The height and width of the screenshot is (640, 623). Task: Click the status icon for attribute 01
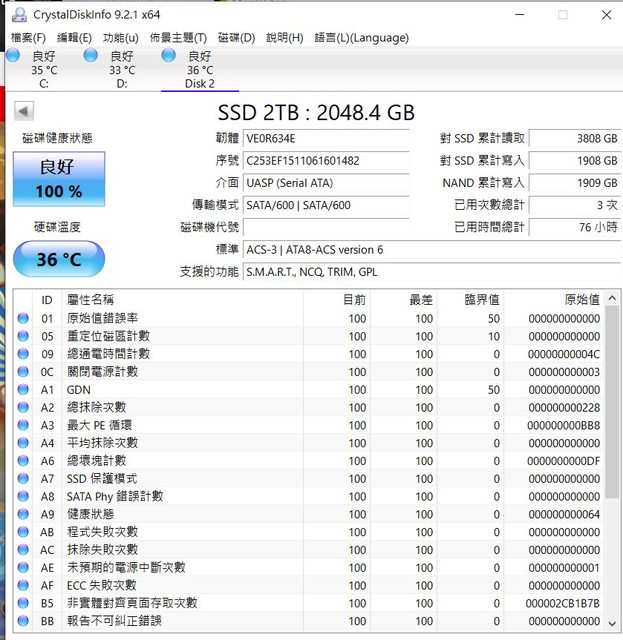tap(24, 319)
